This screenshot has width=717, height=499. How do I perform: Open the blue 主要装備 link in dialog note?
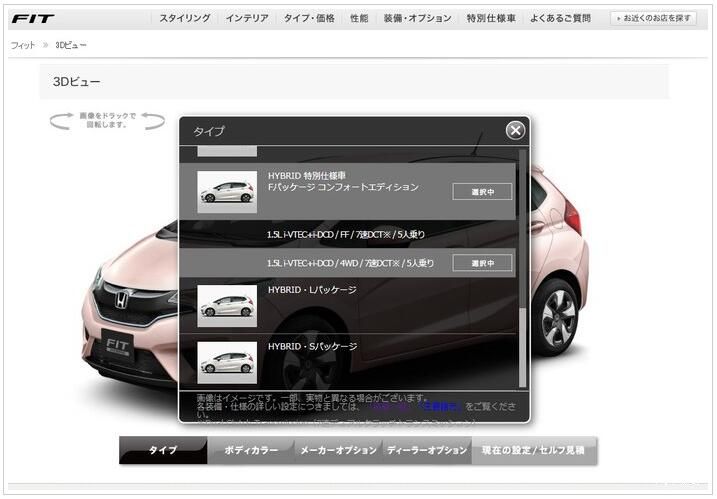point(440,406)
